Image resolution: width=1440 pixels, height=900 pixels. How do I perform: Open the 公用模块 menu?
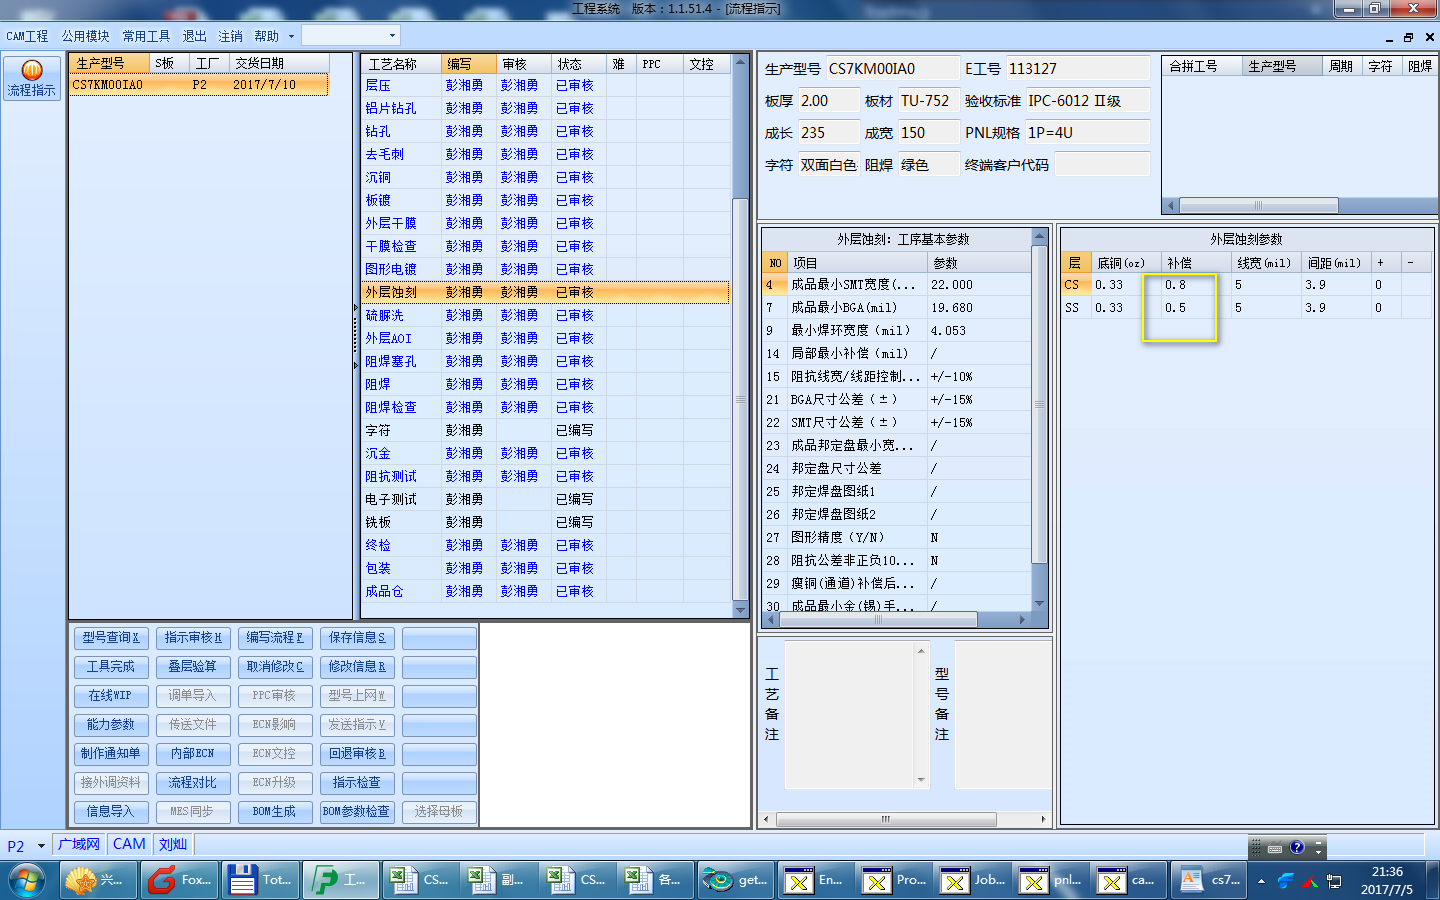(x=86, y=36)
